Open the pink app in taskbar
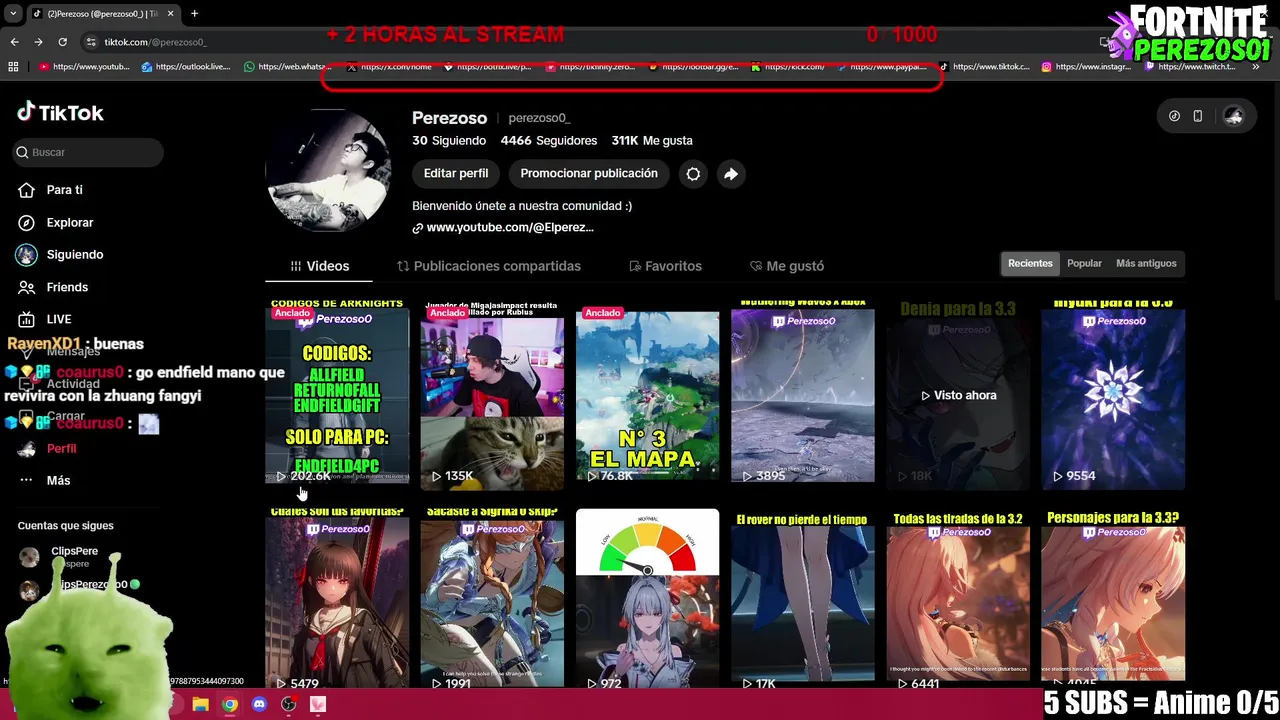 click(x=318, y=704)
